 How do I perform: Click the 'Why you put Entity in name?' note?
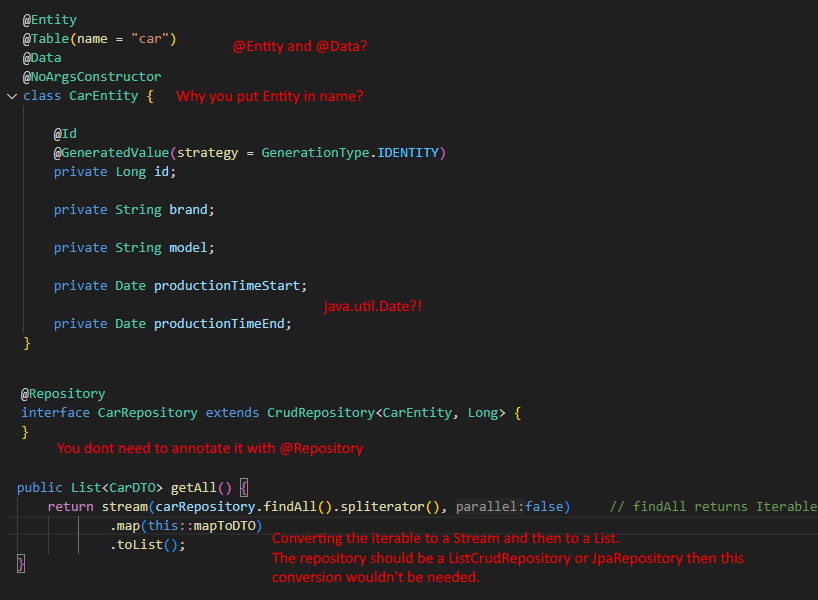coord(270,97)
